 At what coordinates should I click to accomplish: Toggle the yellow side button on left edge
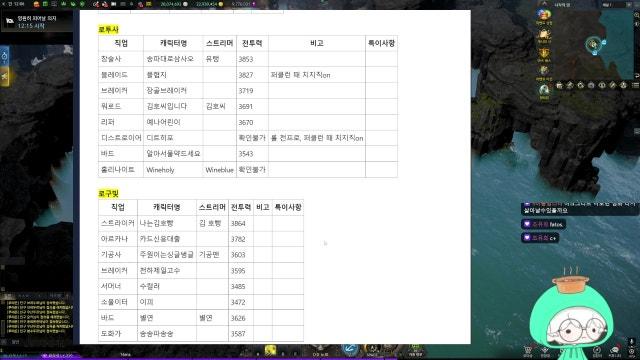pyautogui.click(x=4, y=76)
